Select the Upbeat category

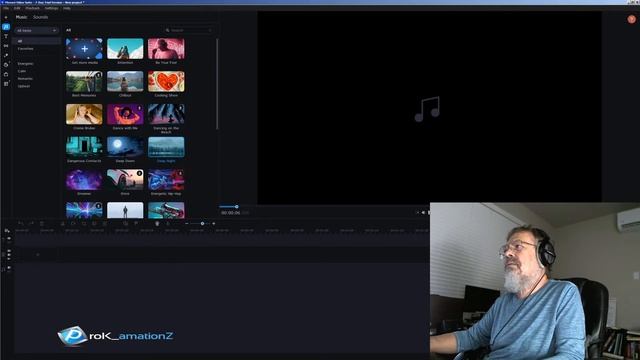(24, 86)
